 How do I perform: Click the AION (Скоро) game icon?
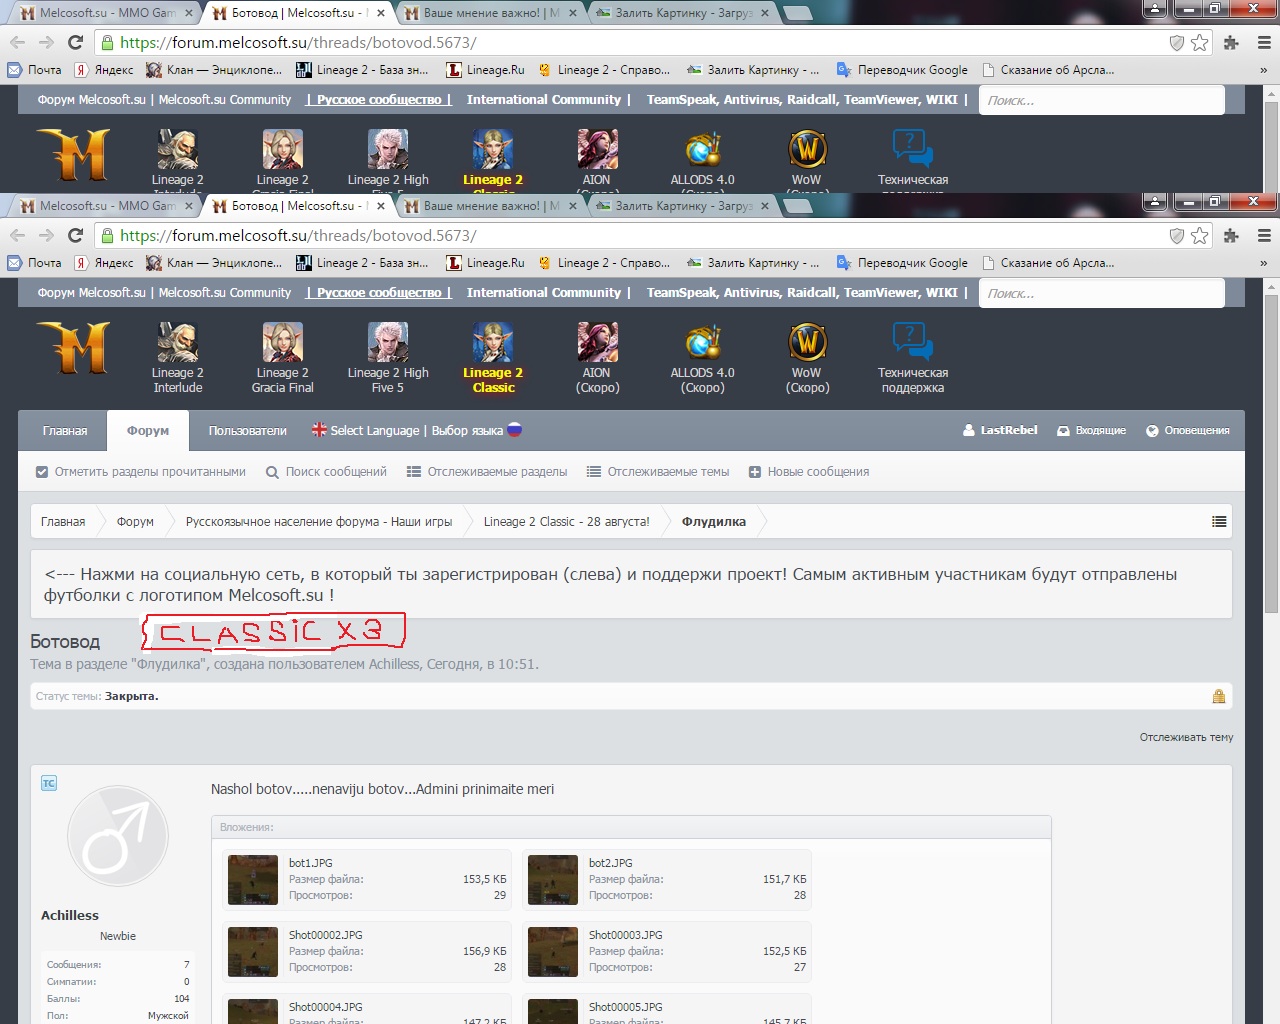(x=598, y=358)
